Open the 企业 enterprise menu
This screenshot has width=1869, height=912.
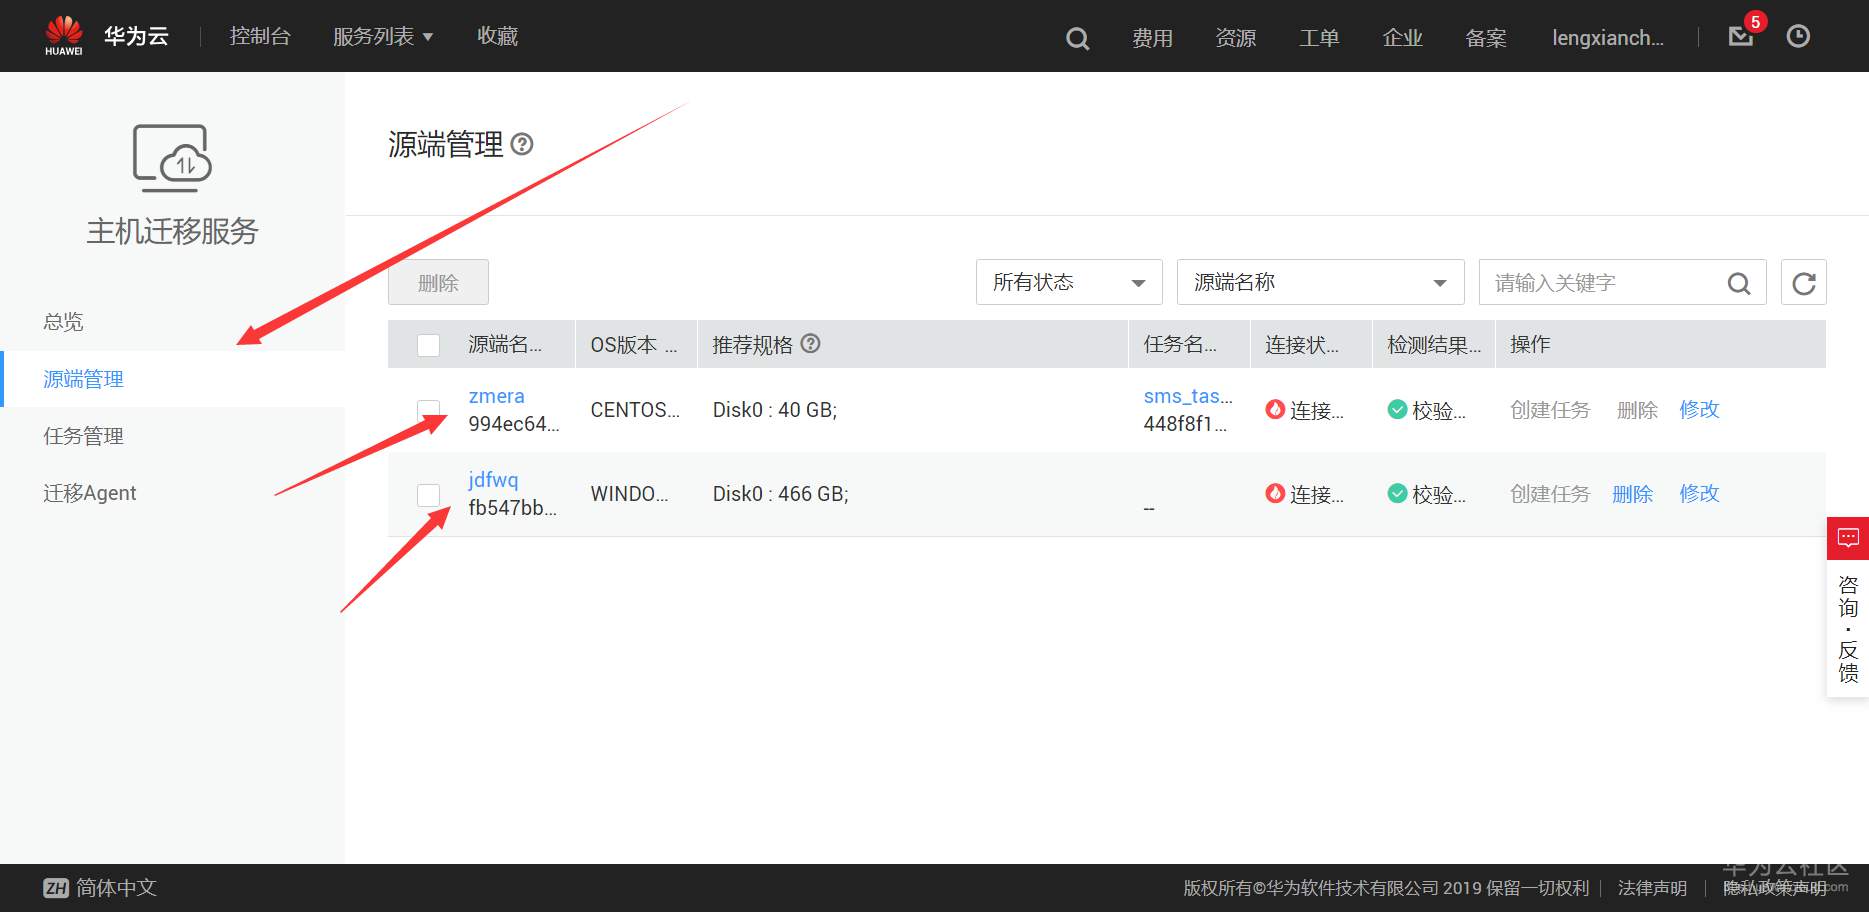pyautogui.click(x=1402, y=38)
